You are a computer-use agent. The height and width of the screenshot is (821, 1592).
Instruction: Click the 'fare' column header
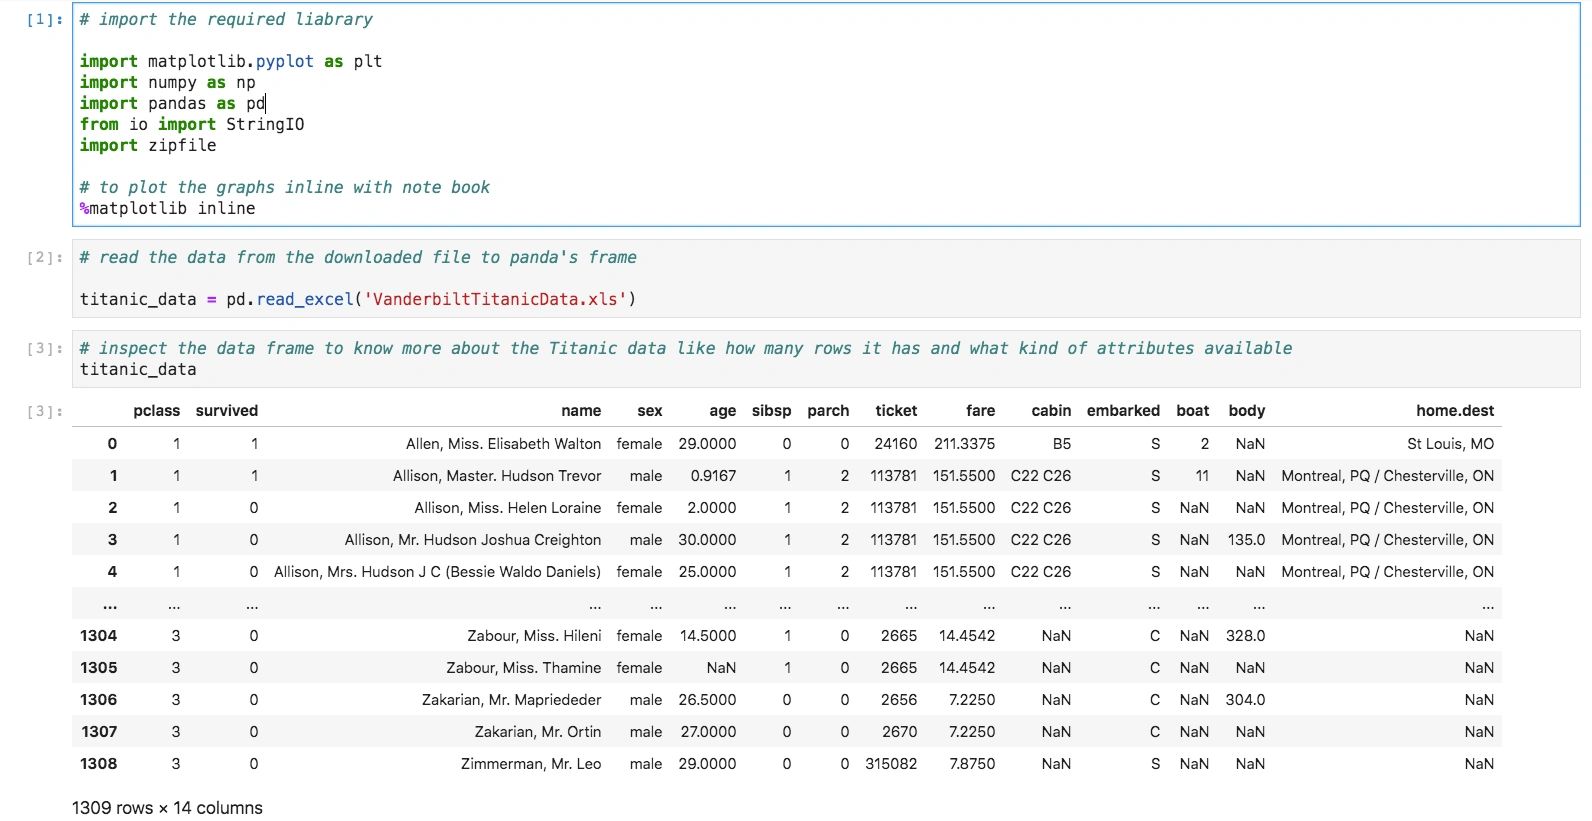pos(980,411)
